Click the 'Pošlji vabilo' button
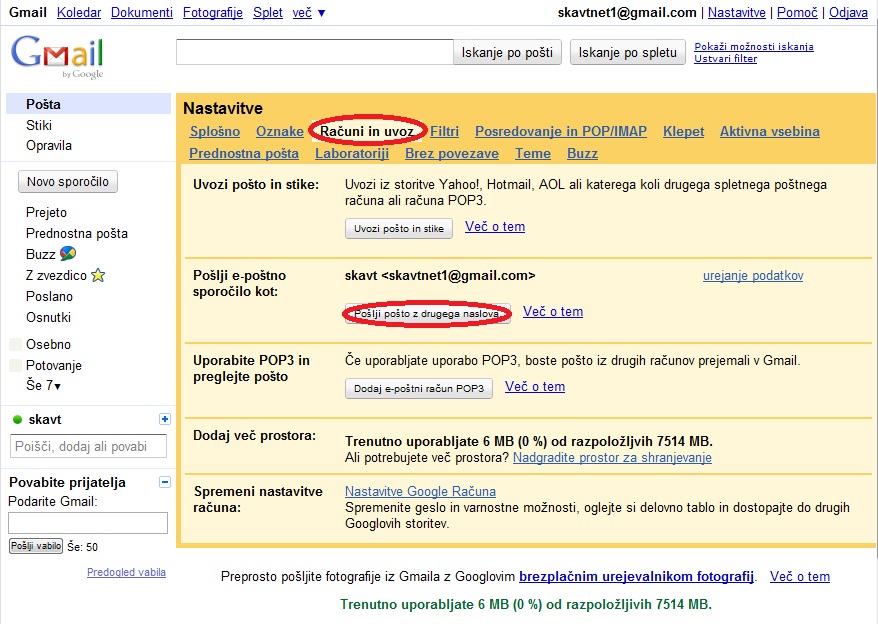 [x=36, y=546]
